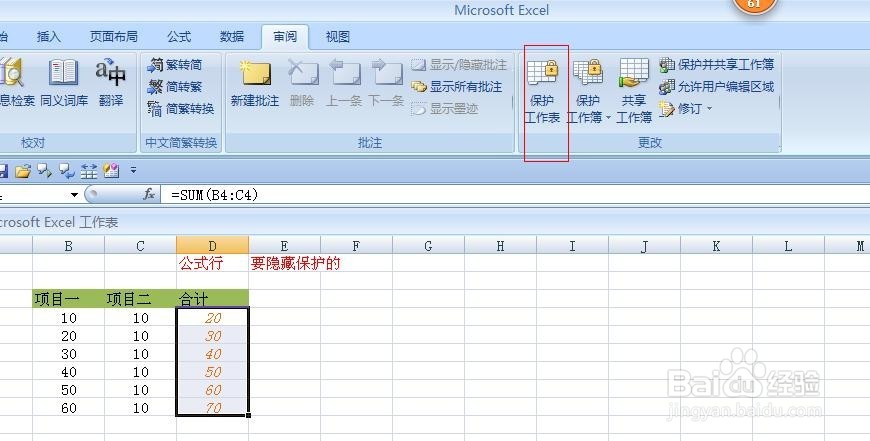Click the fx insert function button
The image size is (870, 441).
click(149, 194)
